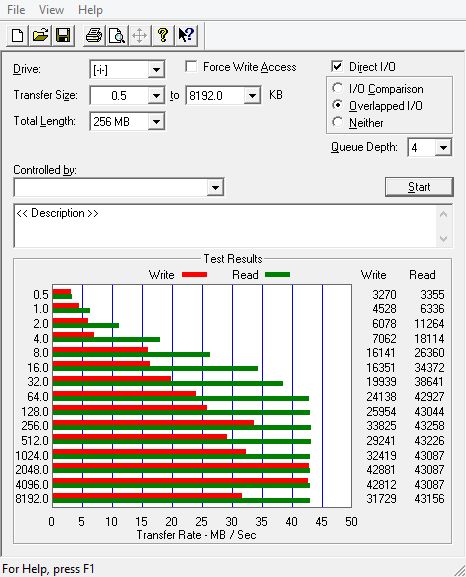Screen dimensions: 466x577
Task: Open the File menu
Action: pos(16,10)
